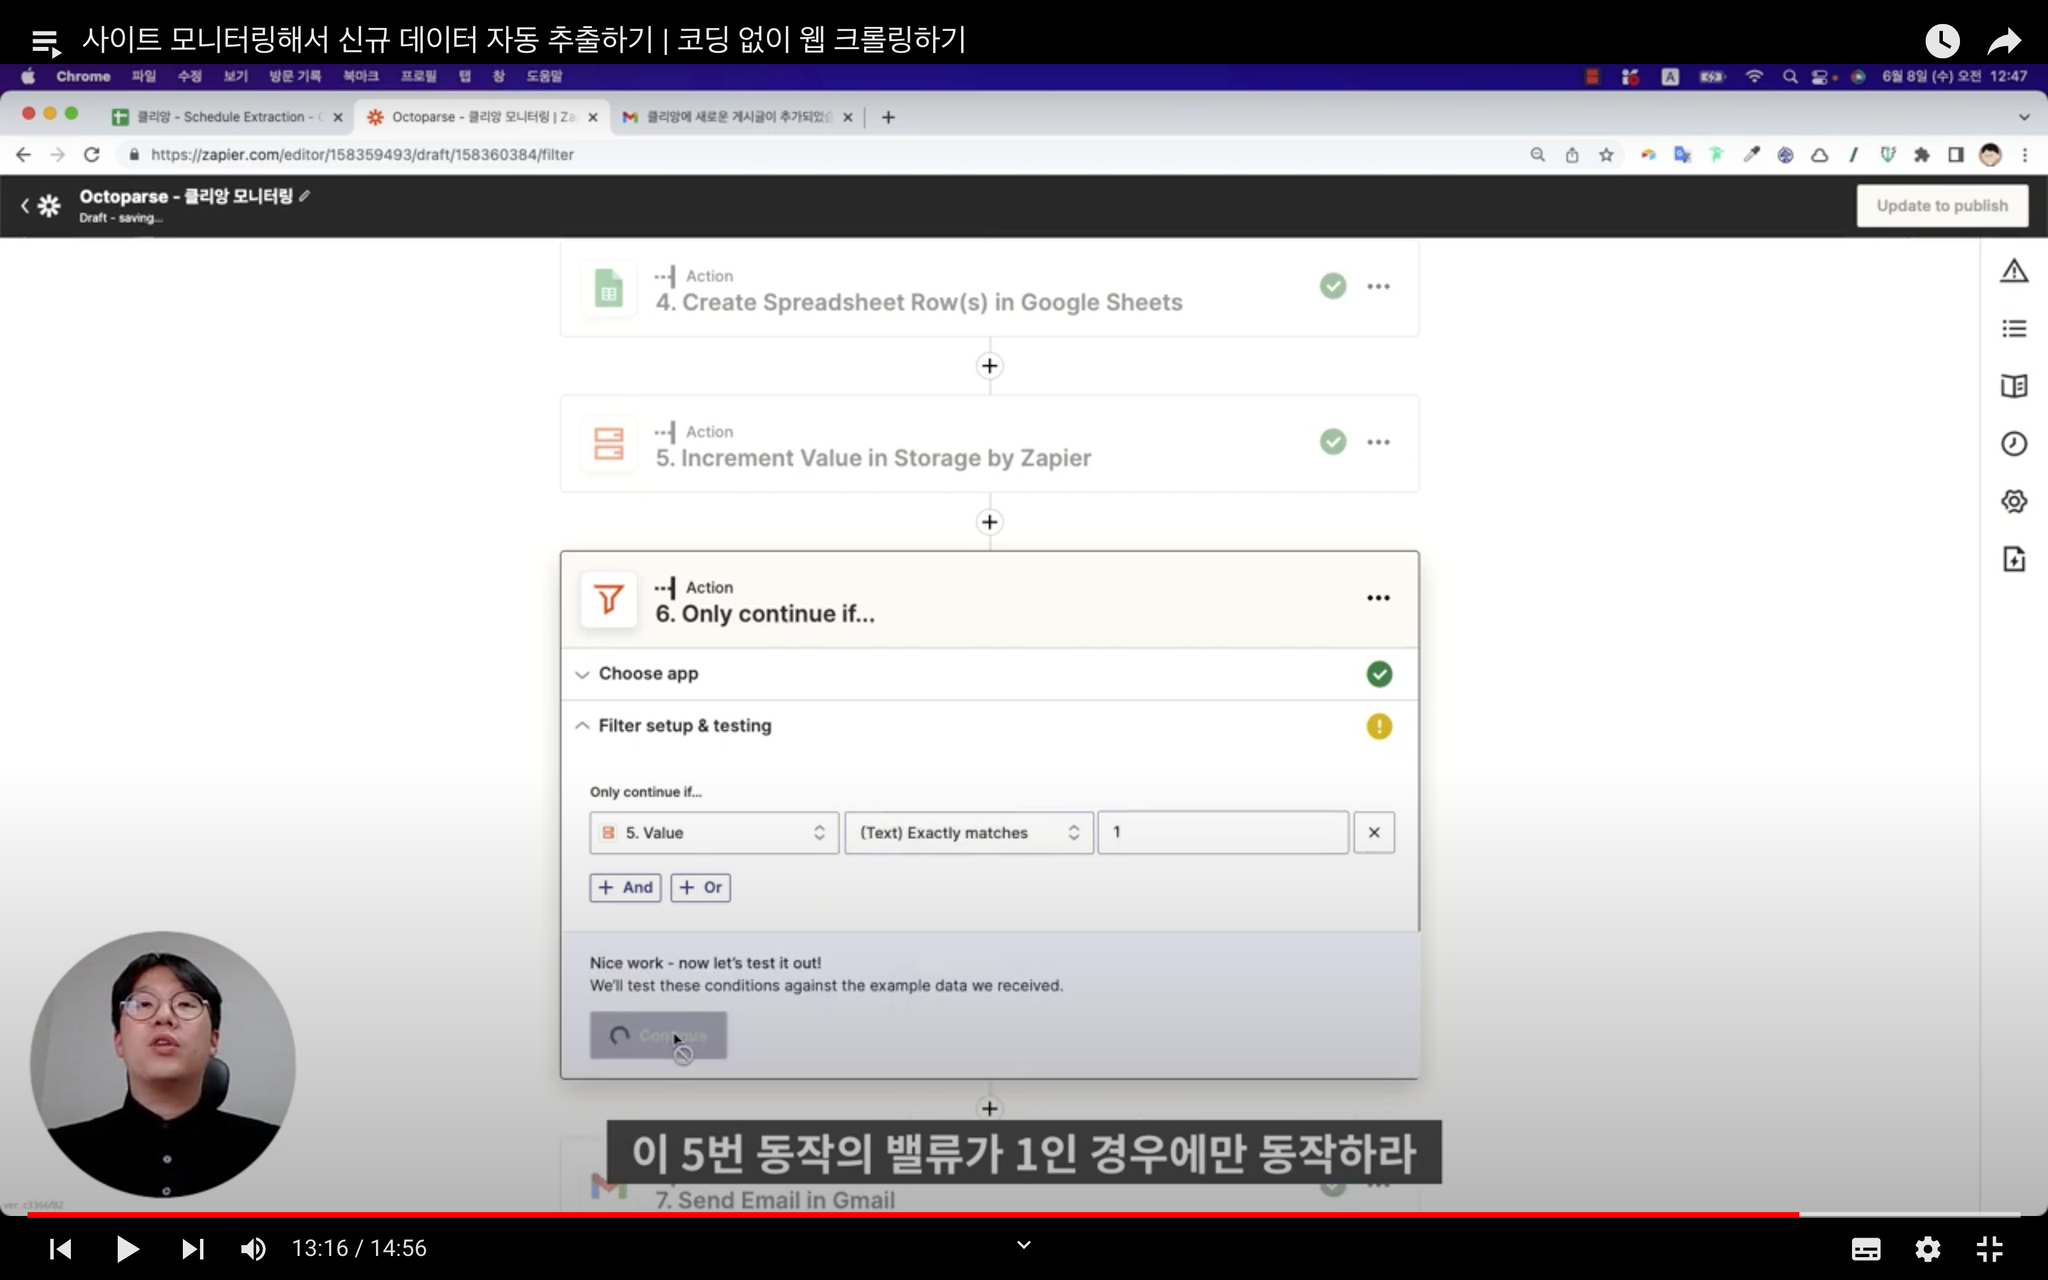Collapse Filter setup & testing section
The image size is (2048, 1280).
[989, 726]
